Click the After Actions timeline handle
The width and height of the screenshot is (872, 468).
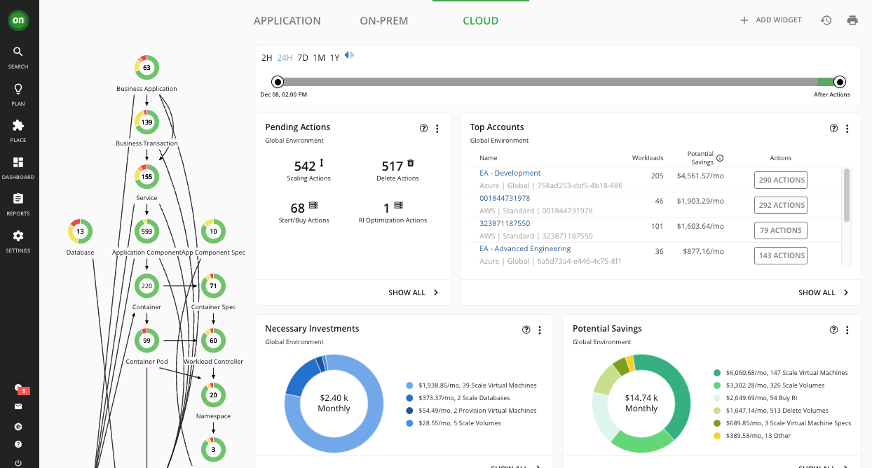[x=839, y=82]
